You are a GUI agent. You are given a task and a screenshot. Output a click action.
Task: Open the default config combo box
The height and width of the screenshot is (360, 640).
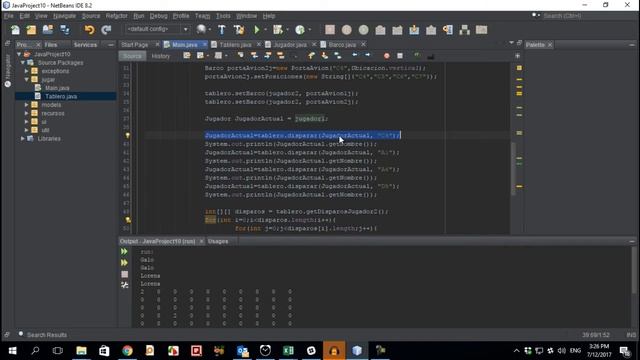click(157, 29)
